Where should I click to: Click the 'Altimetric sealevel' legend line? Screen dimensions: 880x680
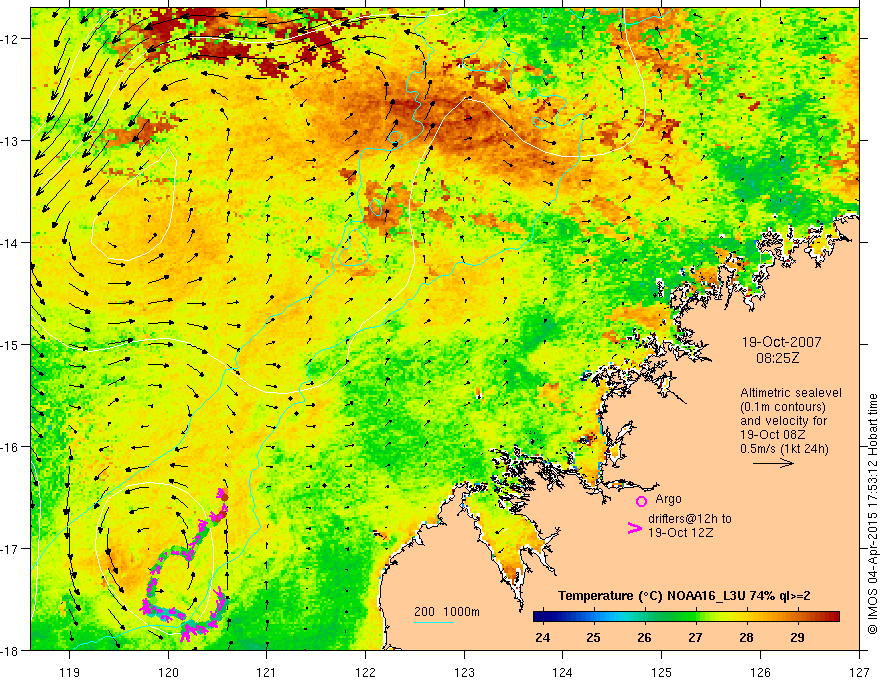pos(791,393)
